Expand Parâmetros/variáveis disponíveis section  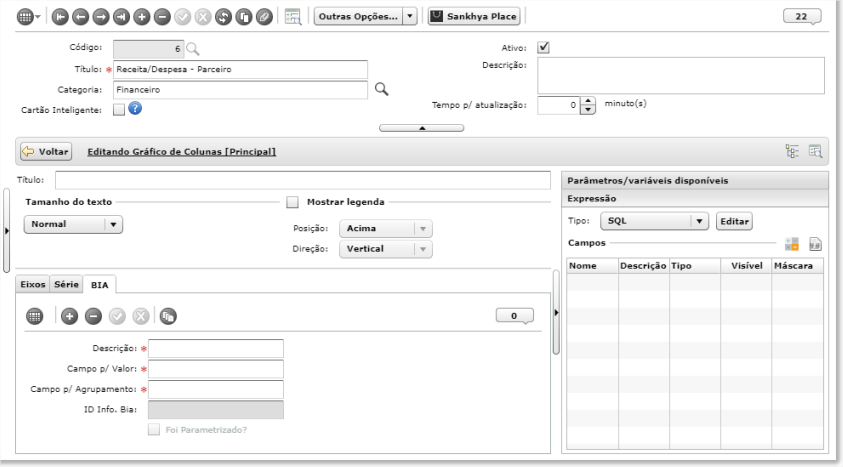click(695, 181)
